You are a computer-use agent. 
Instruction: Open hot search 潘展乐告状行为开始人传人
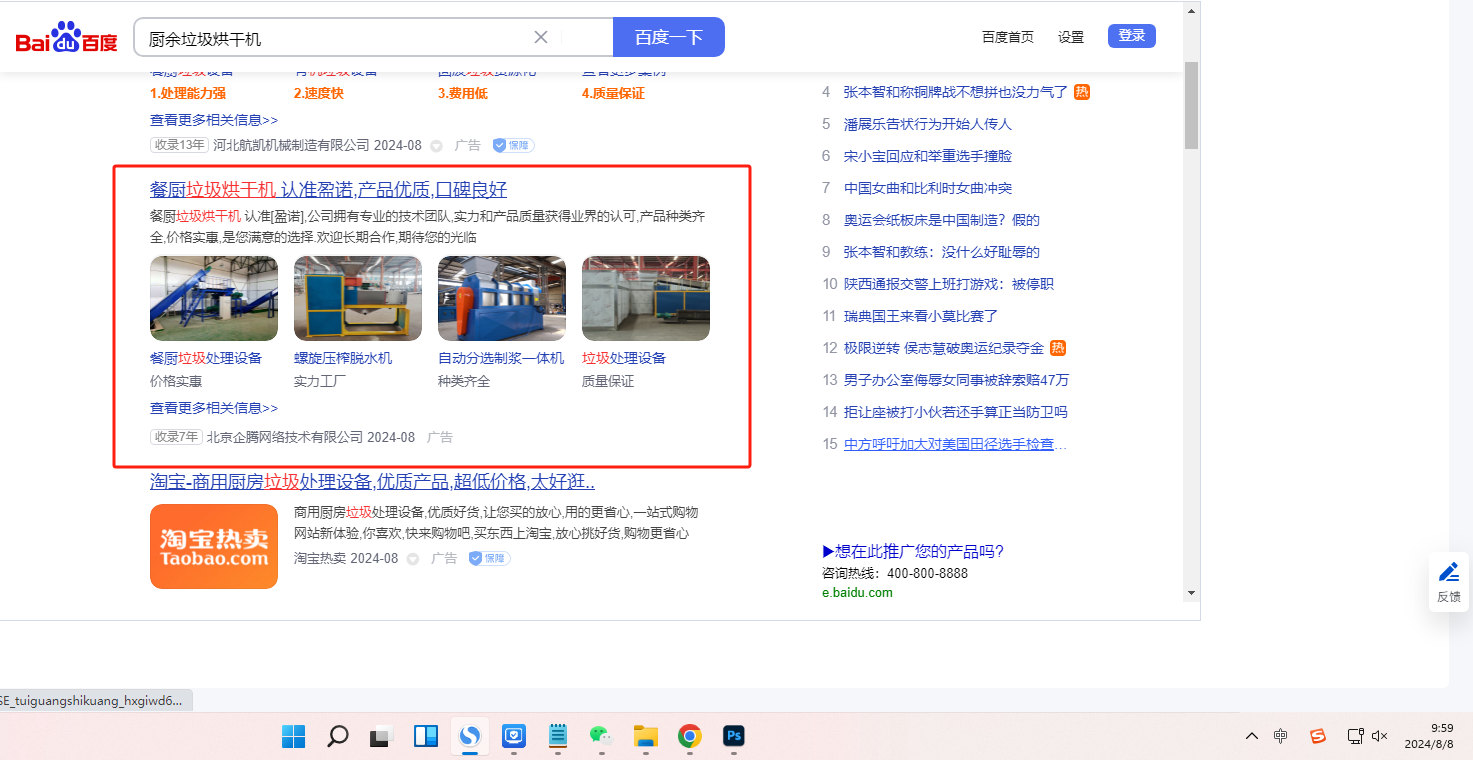pos(928,124)
